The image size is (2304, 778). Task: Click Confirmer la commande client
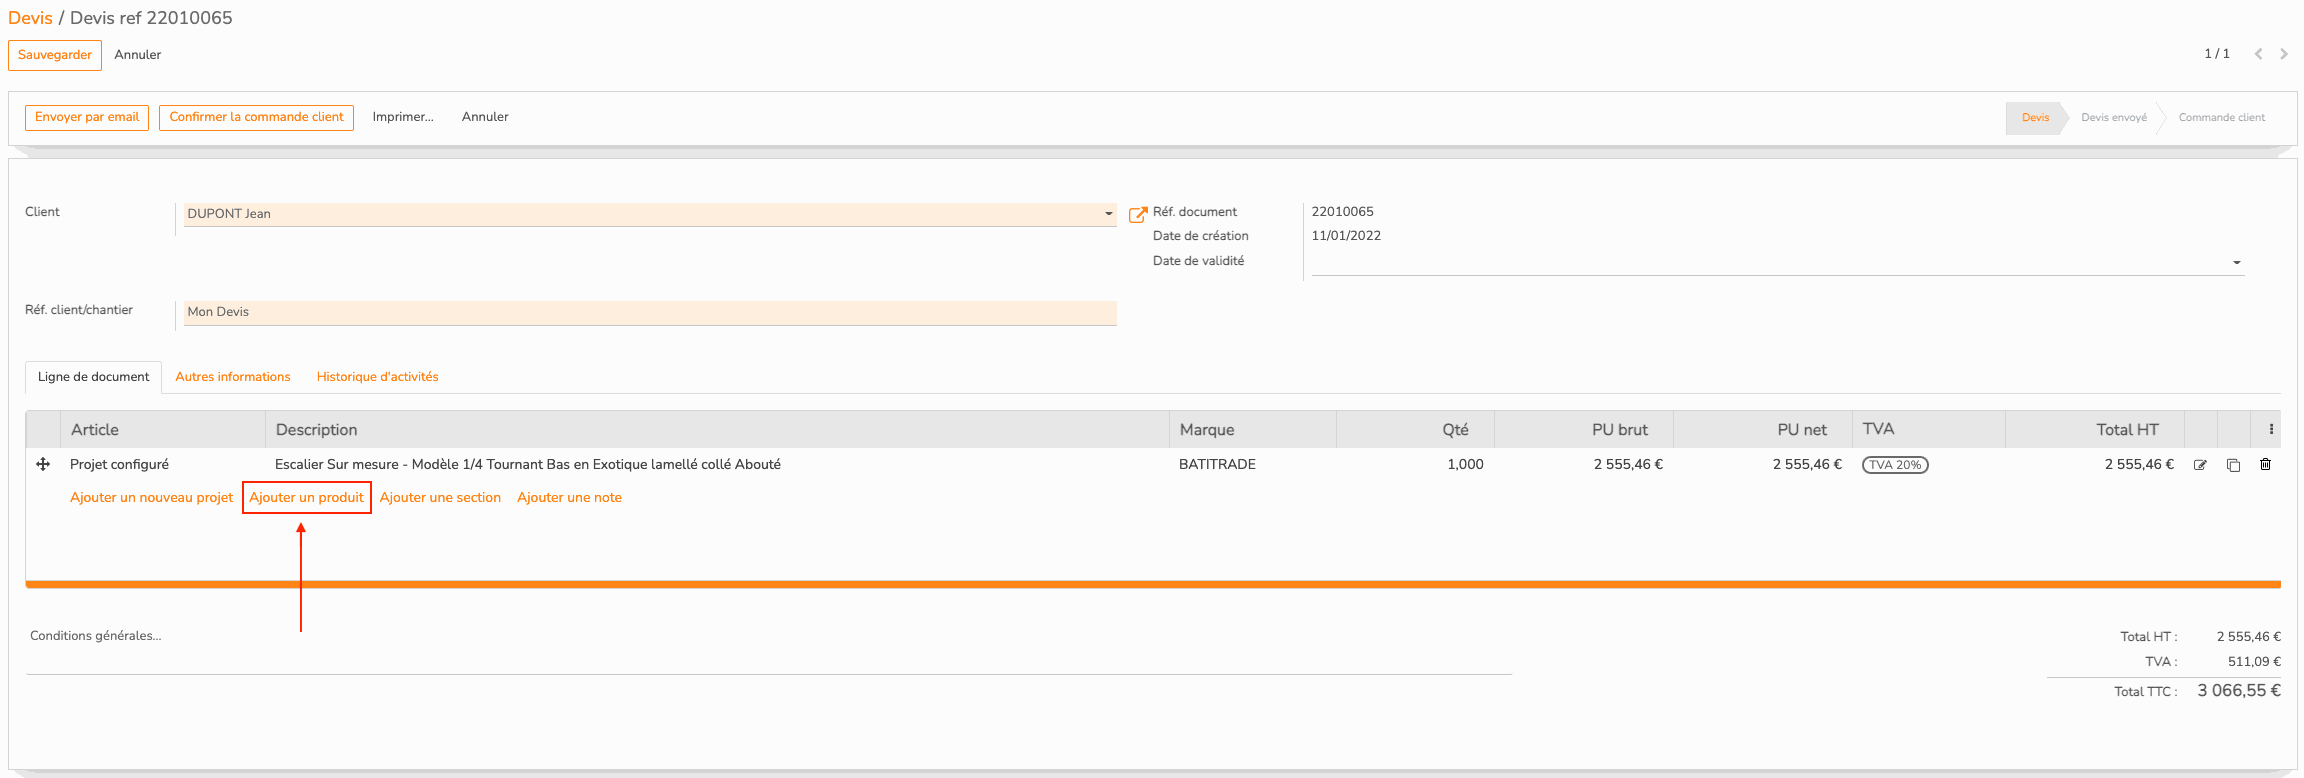point(256,117)
